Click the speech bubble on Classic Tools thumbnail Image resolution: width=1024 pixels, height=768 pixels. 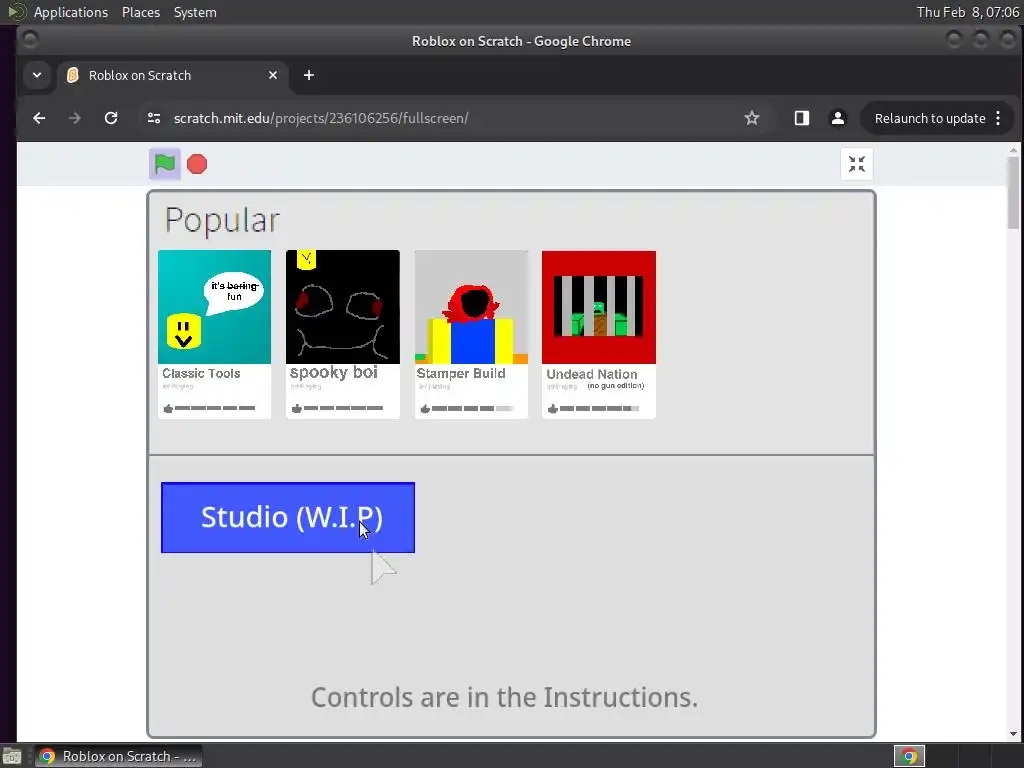(x=234, y=292)
